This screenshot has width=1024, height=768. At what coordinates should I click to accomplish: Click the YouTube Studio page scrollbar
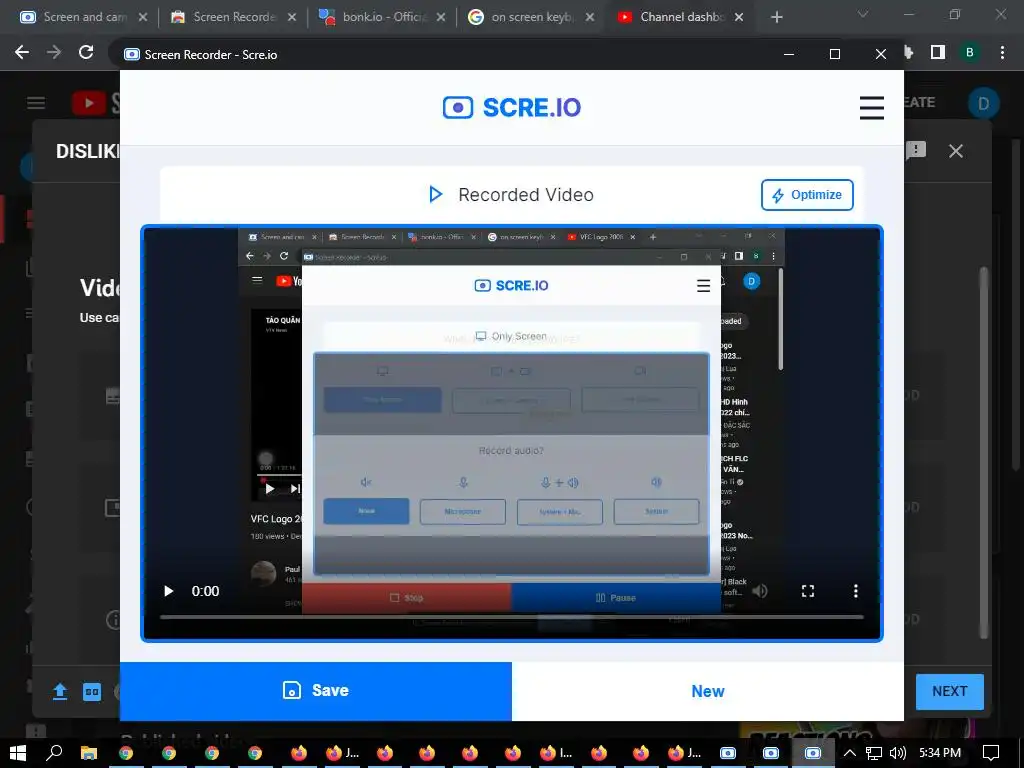coord(1016,304)
